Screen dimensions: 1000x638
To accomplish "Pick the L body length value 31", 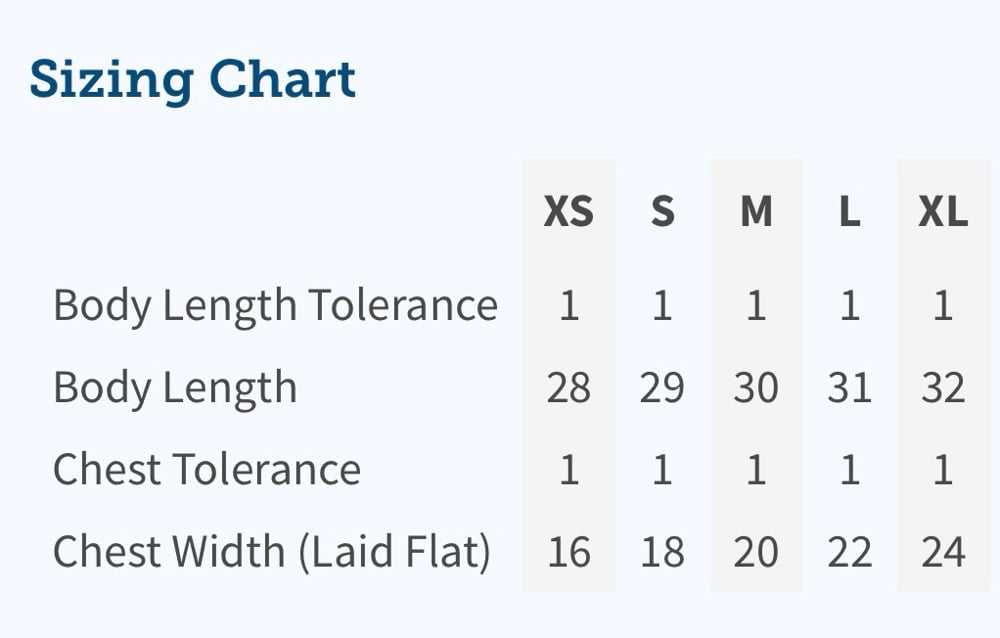I will pos(849,387).
